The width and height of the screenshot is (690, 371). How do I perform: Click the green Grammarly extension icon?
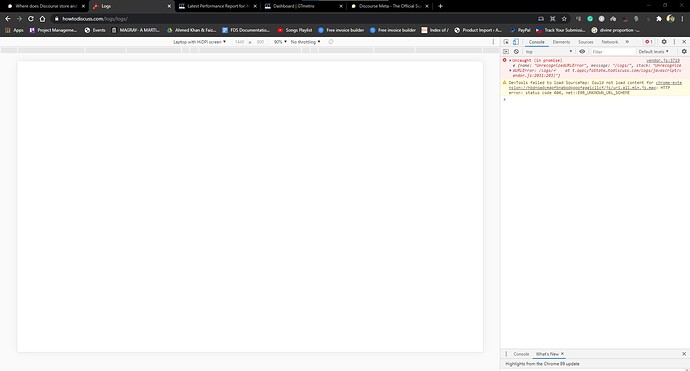tap(590, 19)
